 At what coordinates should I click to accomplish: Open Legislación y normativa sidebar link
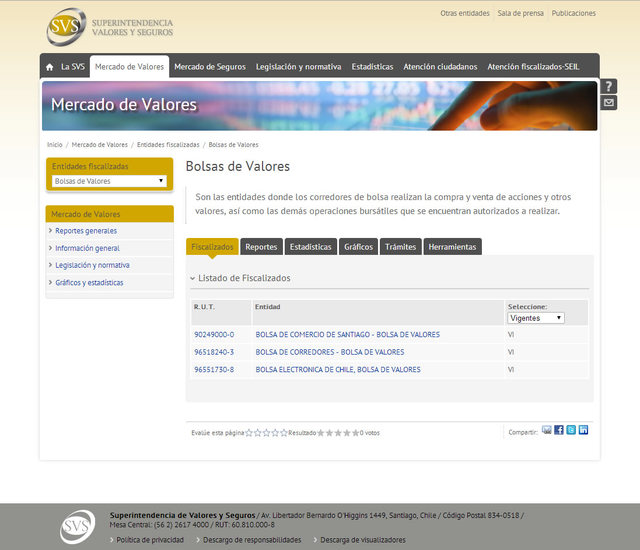pyautogui.click(x=92, y=265)
